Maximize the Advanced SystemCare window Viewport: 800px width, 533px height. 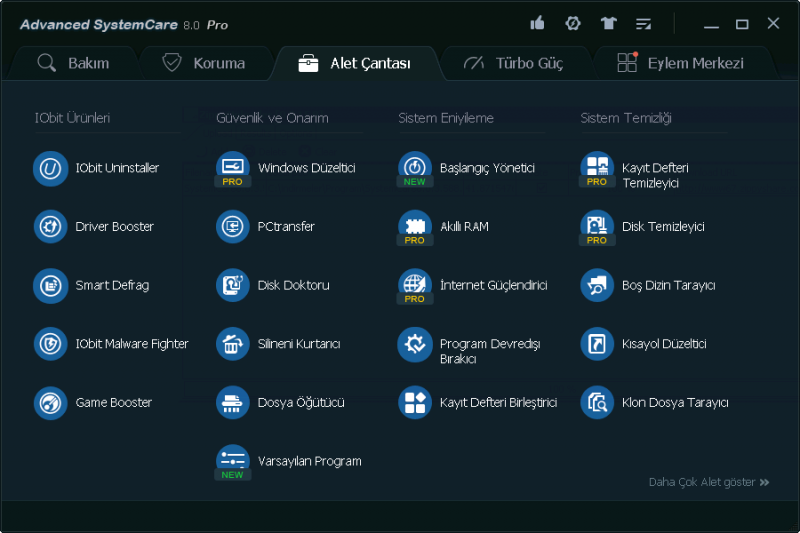742,24
